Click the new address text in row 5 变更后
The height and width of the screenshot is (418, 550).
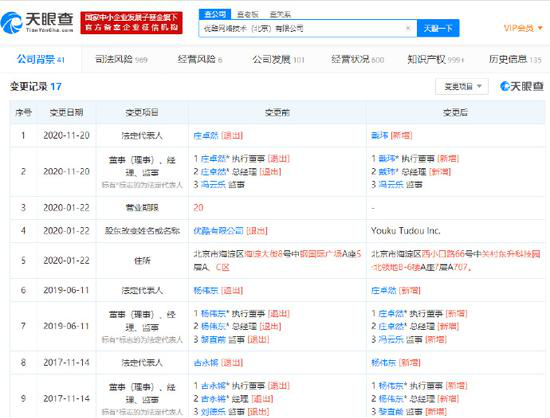[455, 261]
